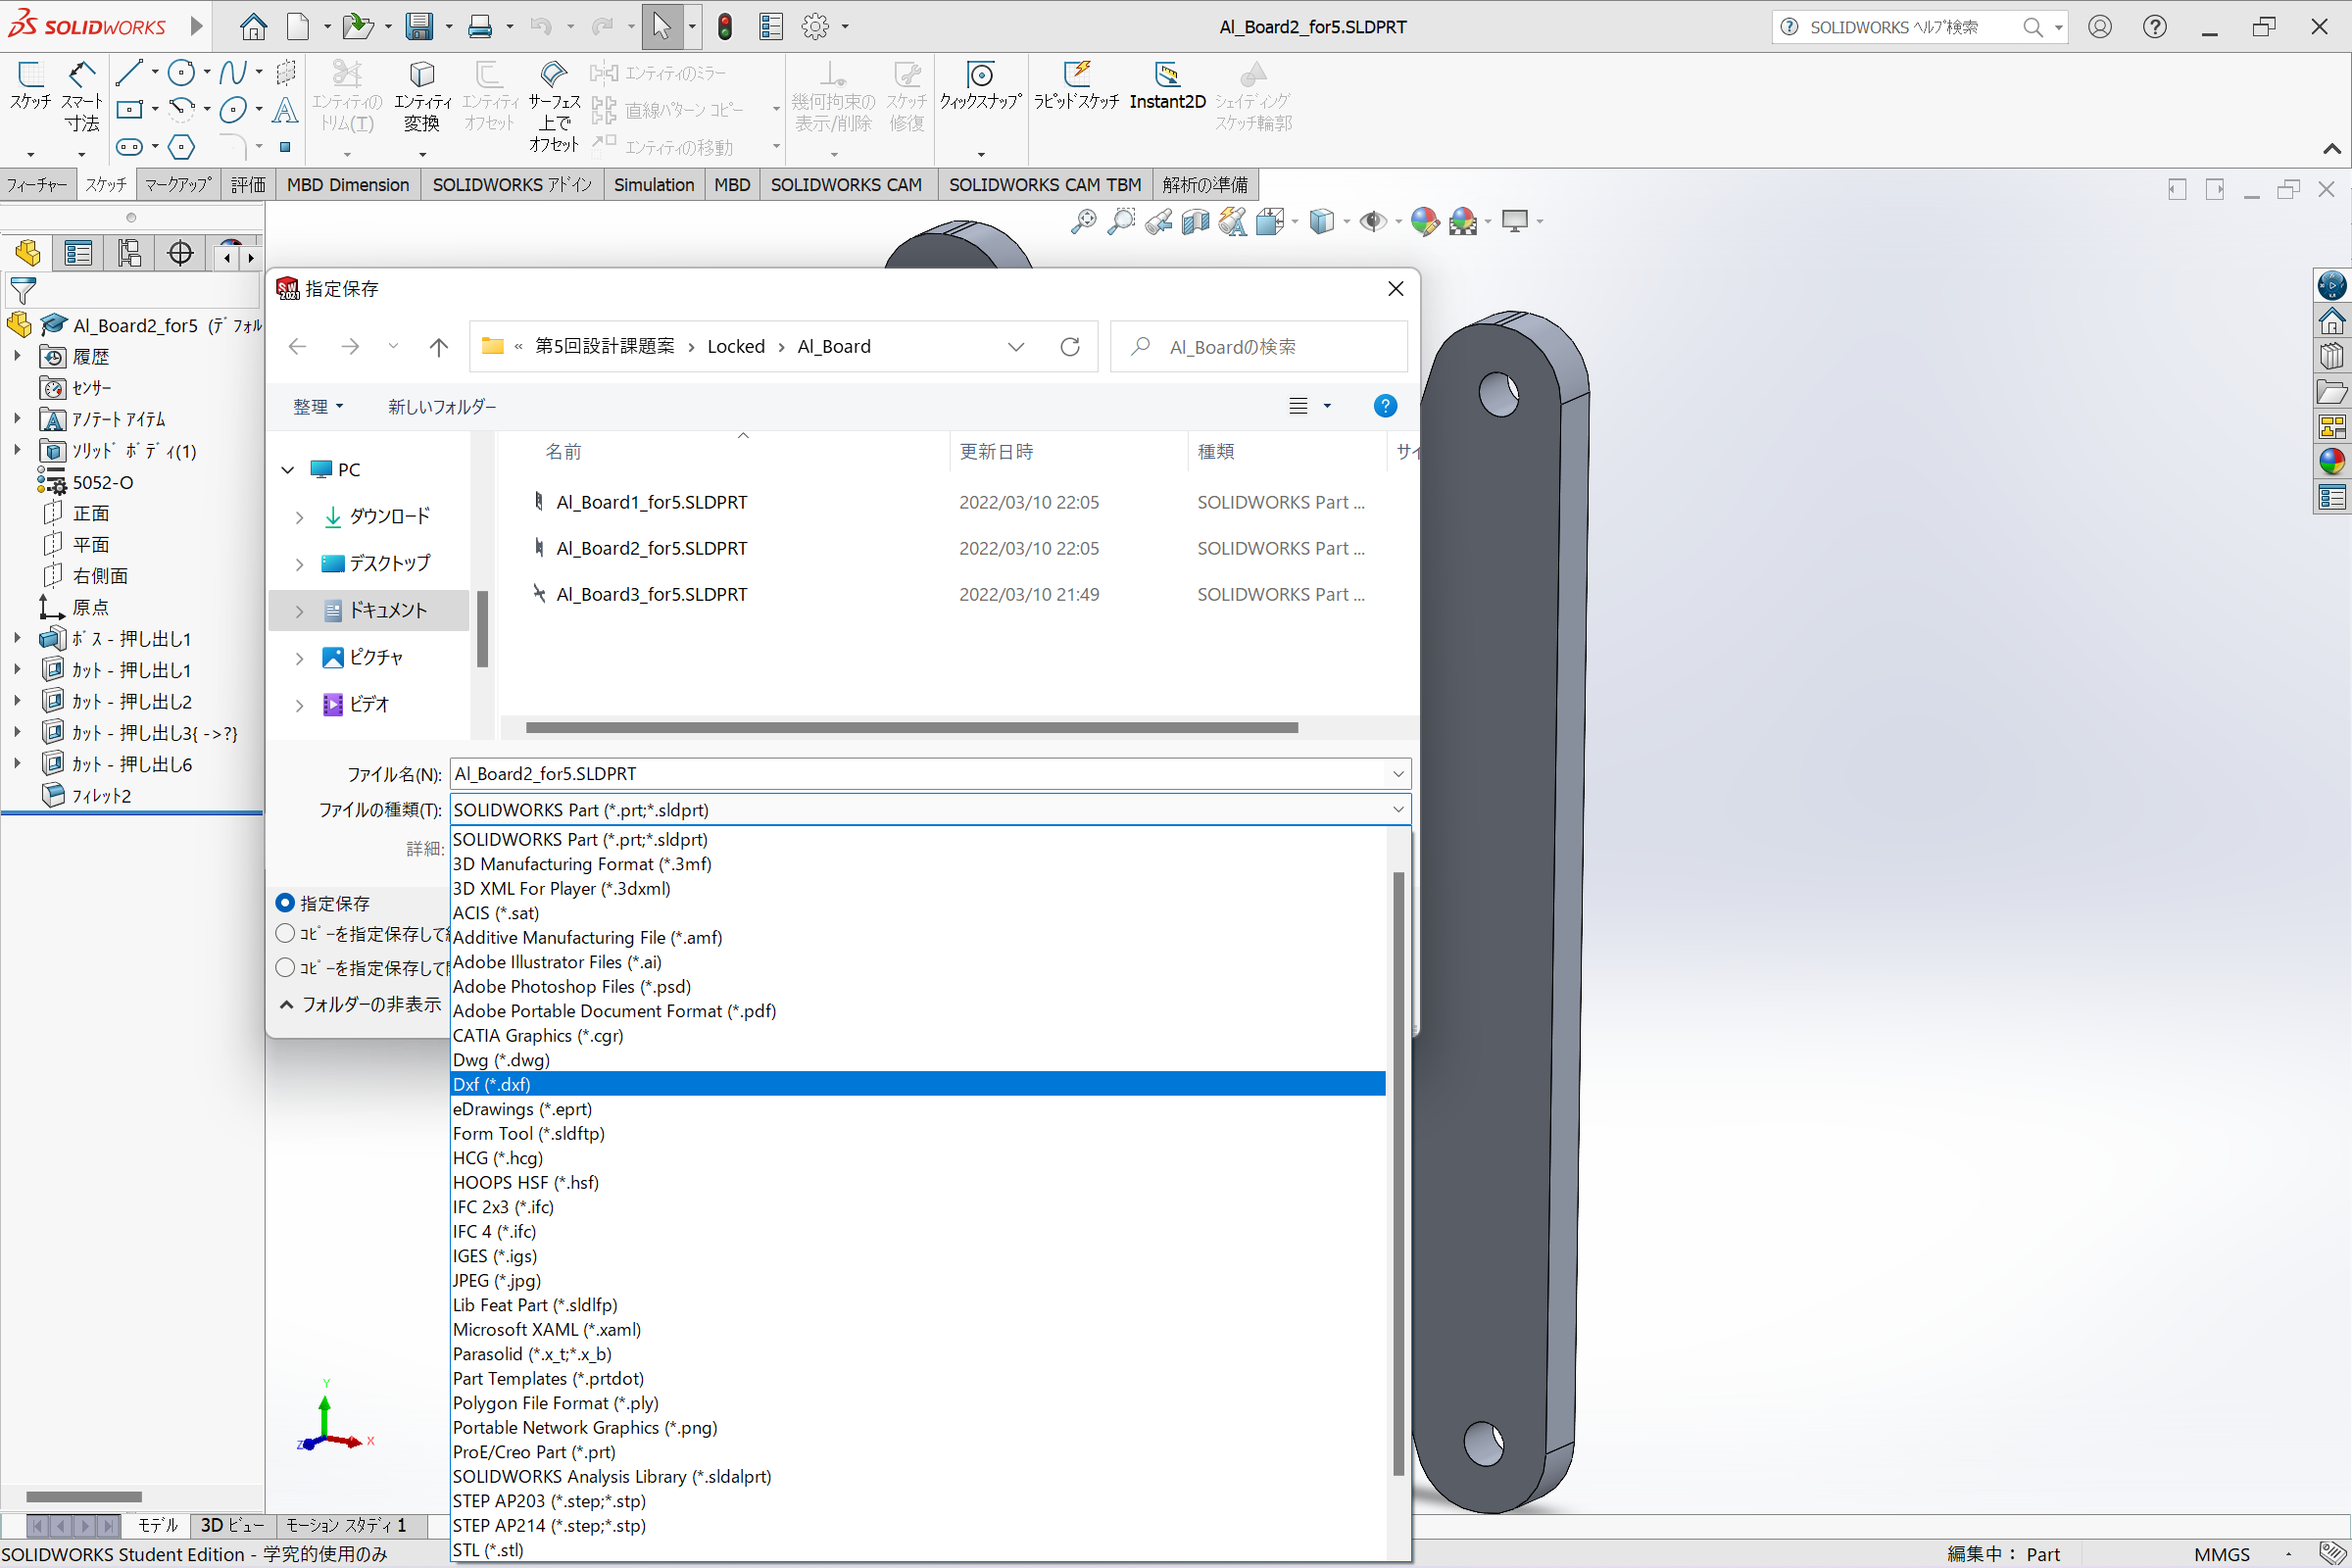Expand the ドキュメント folder in navigation pane
2352x1568 pixels.
pos(299,611)
